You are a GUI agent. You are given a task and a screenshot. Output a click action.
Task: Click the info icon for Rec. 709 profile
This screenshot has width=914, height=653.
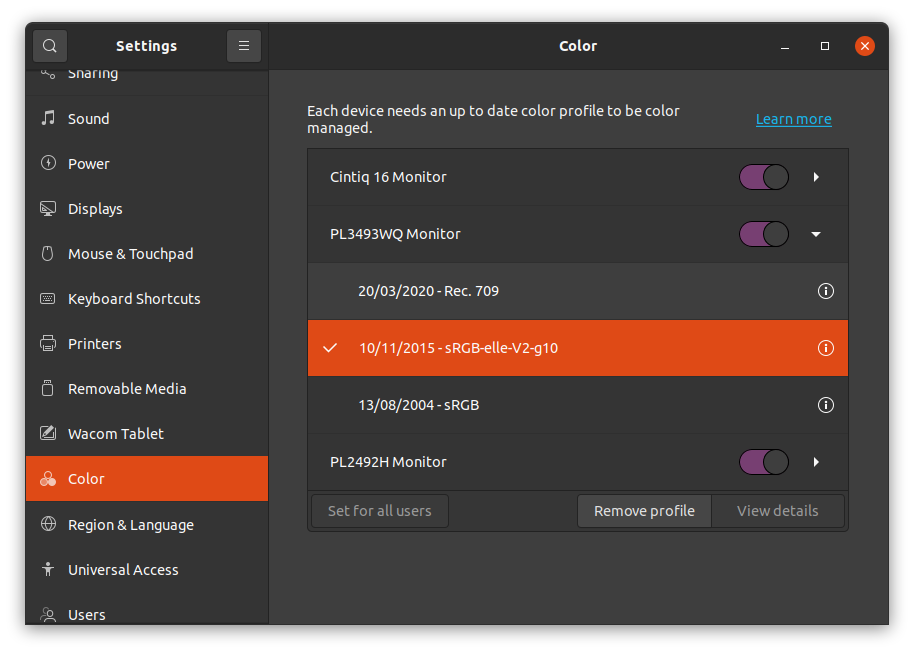[x=826, y=291]
